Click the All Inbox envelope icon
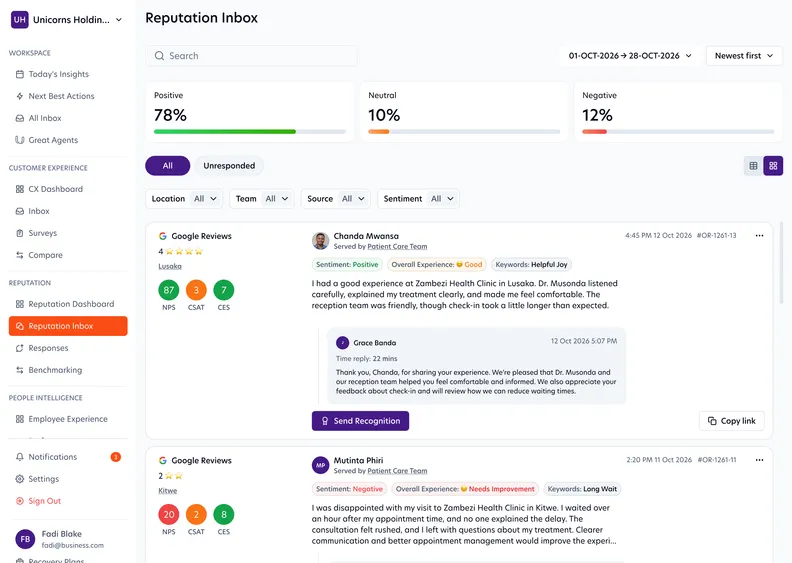The width and height of the screenshot is (792, 563). 20,118
